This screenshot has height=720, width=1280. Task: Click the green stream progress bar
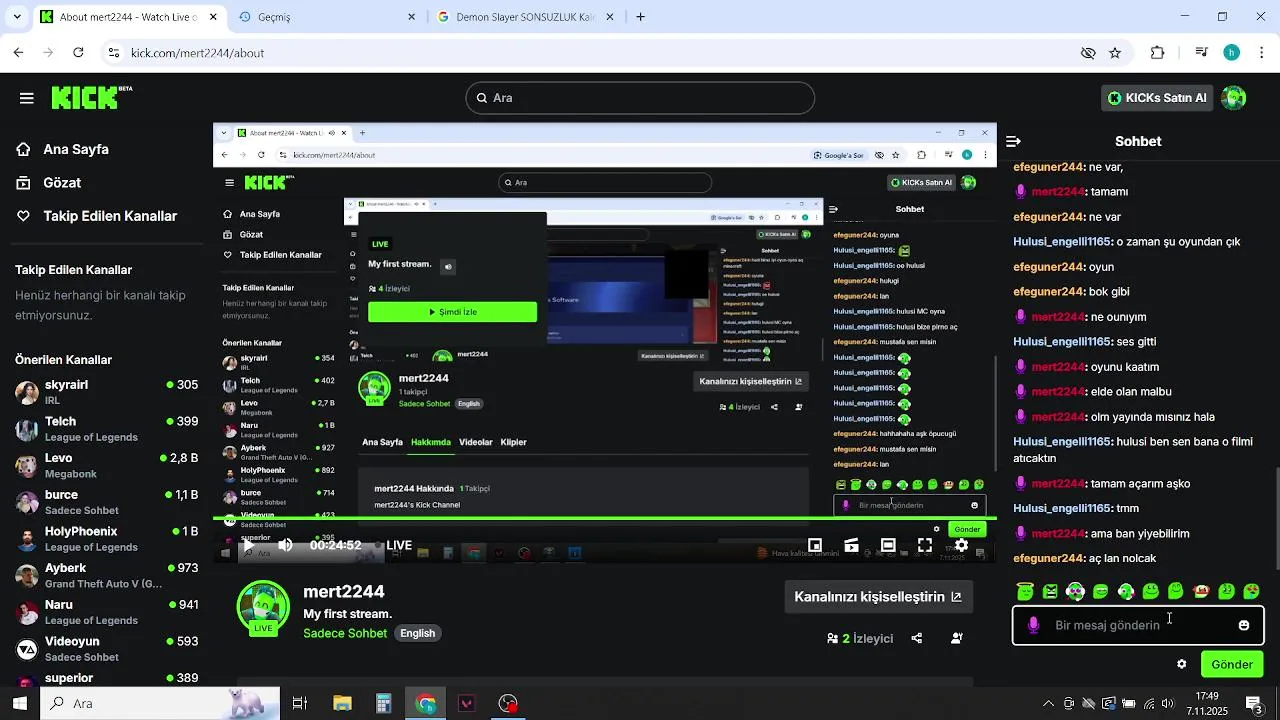[605, 520]
